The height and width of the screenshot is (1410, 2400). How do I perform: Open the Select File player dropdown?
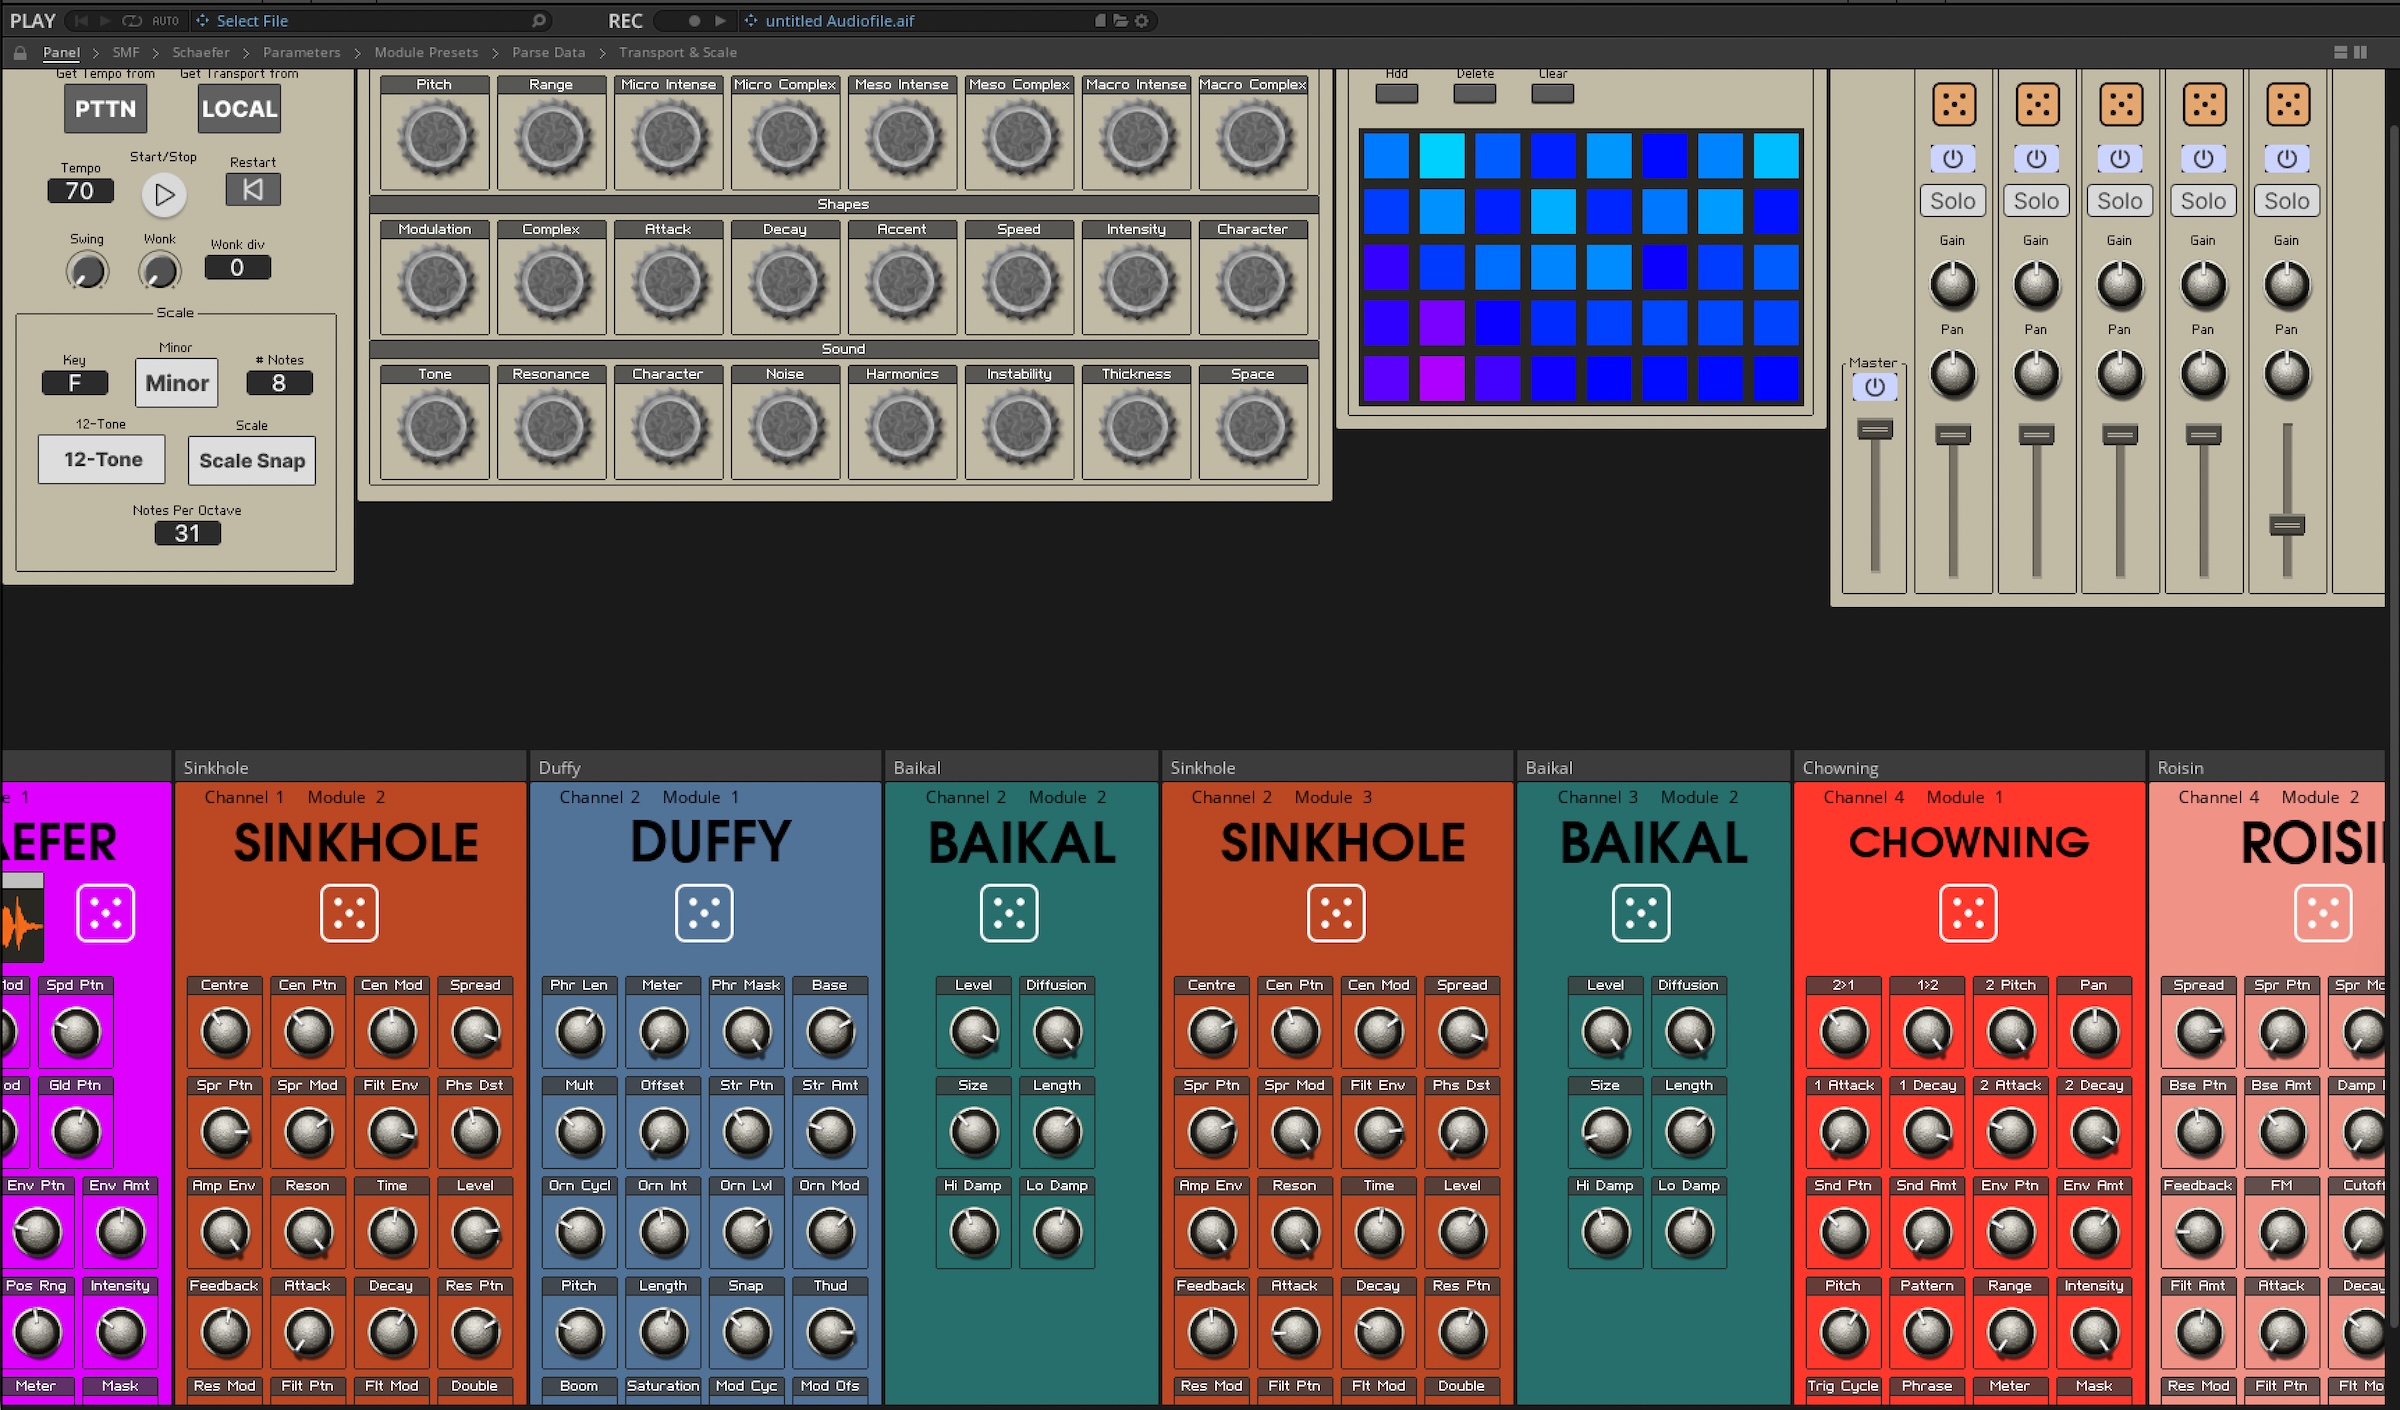coord(252,20)
